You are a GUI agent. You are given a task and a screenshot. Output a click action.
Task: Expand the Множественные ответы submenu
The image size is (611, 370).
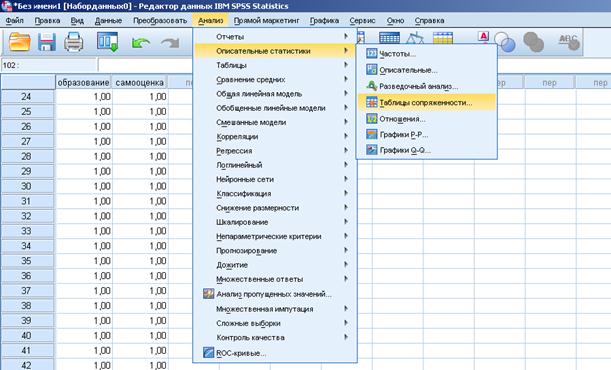(x=275, y=279)
